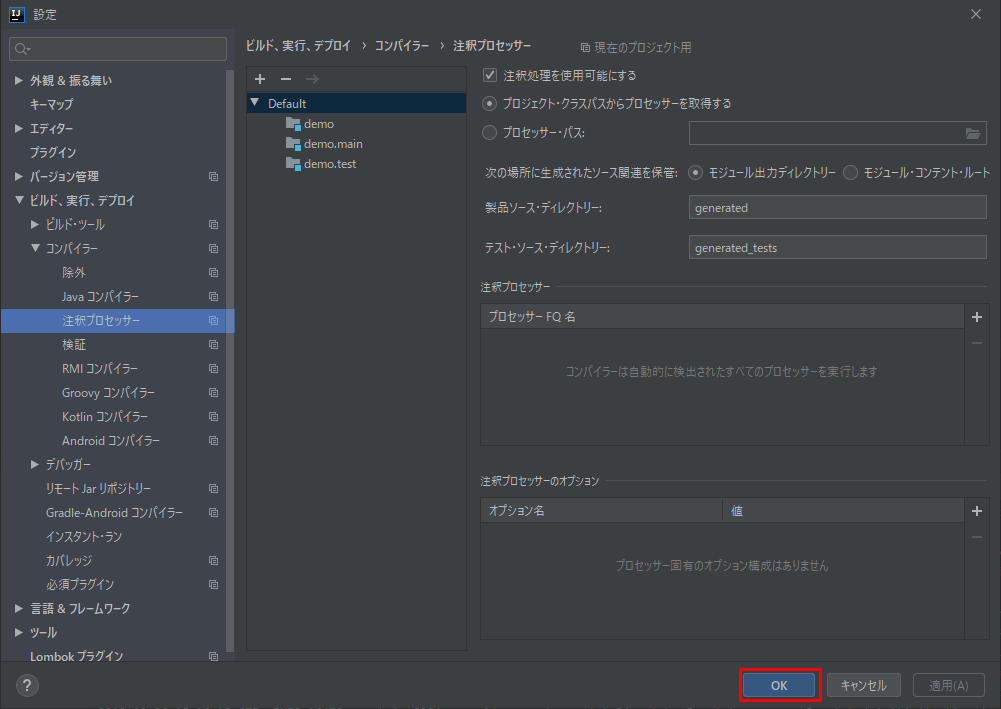The height and width of the screenshot is (709, 1001).
Task: Click the settings search box
Action: pos(118,49)
